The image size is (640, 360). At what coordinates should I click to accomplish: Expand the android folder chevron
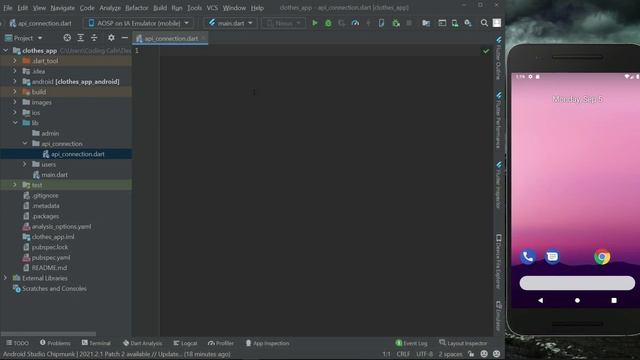[15, 81]
